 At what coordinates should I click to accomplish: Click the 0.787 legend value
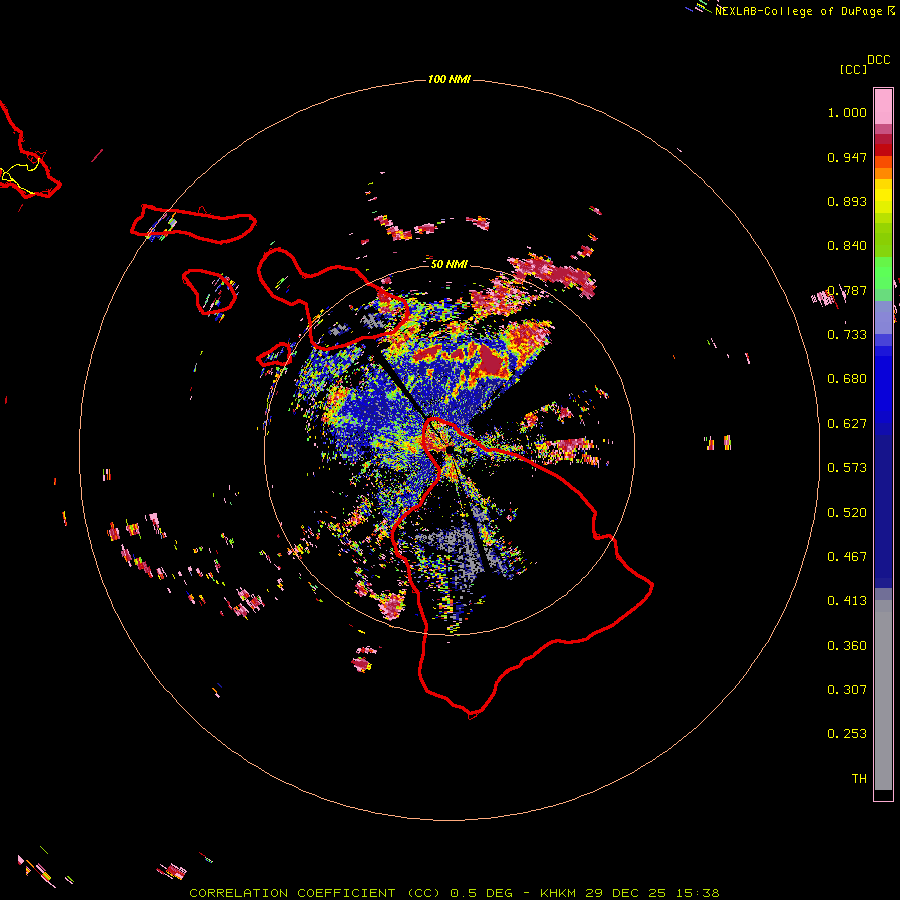point(847,290)
